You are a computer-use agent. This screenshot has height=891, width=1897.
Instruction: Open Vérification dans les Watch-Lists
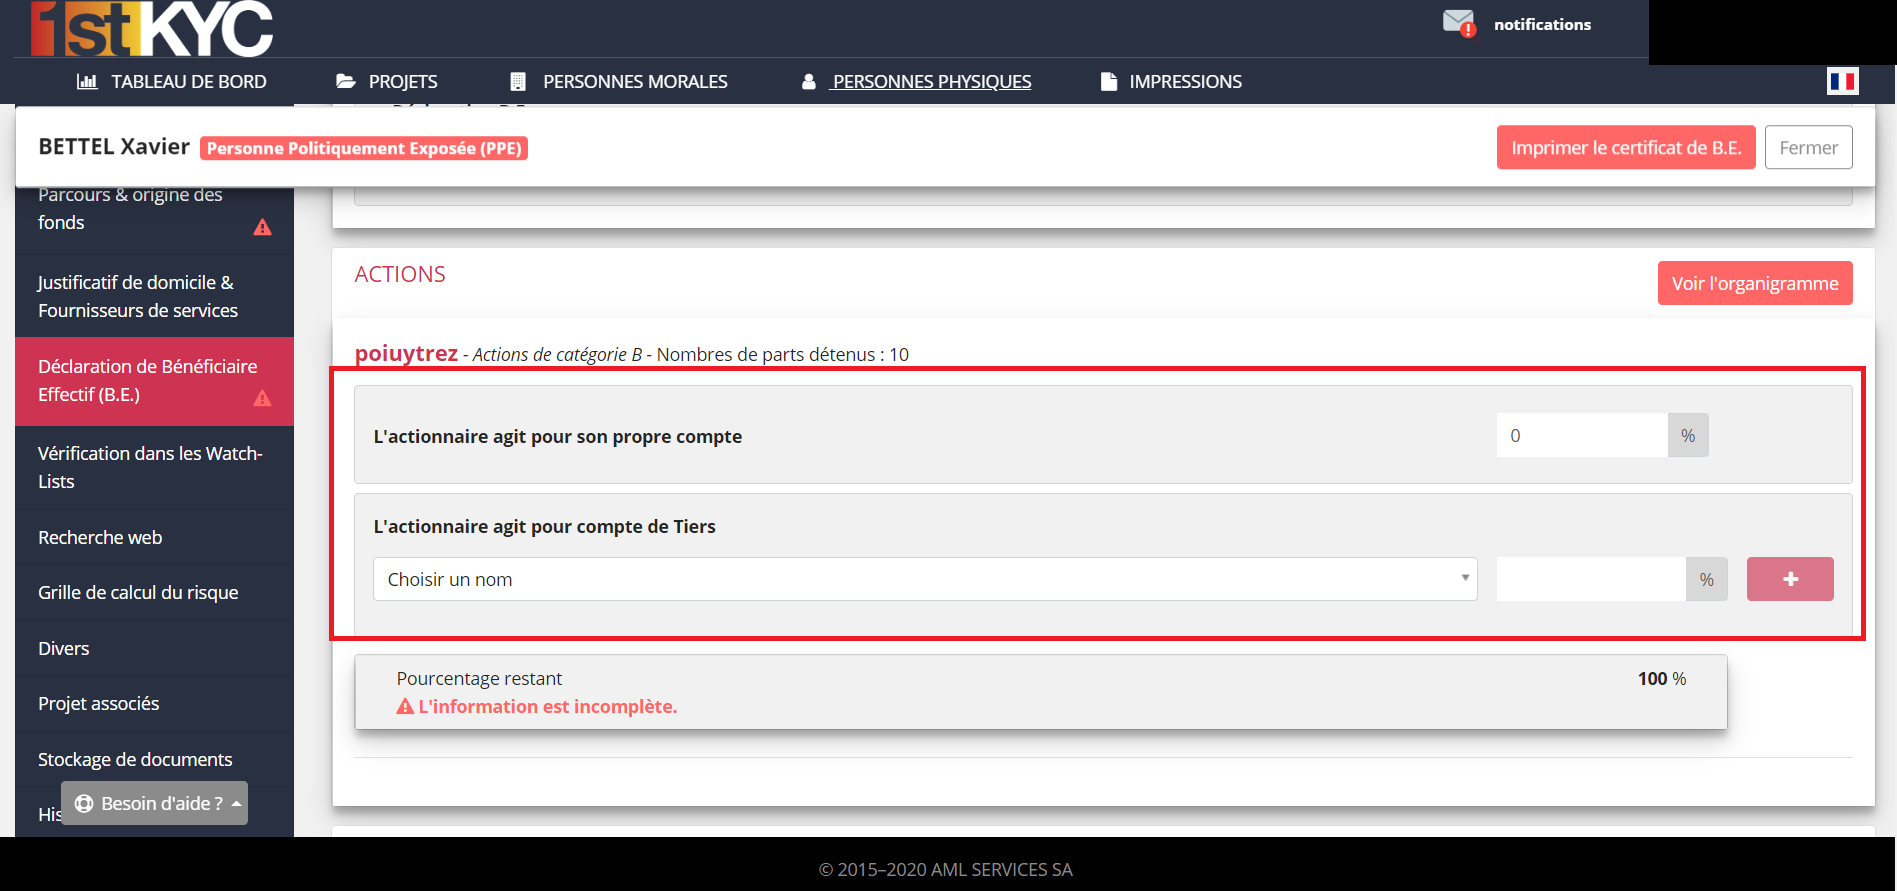[x=155, y=467]
